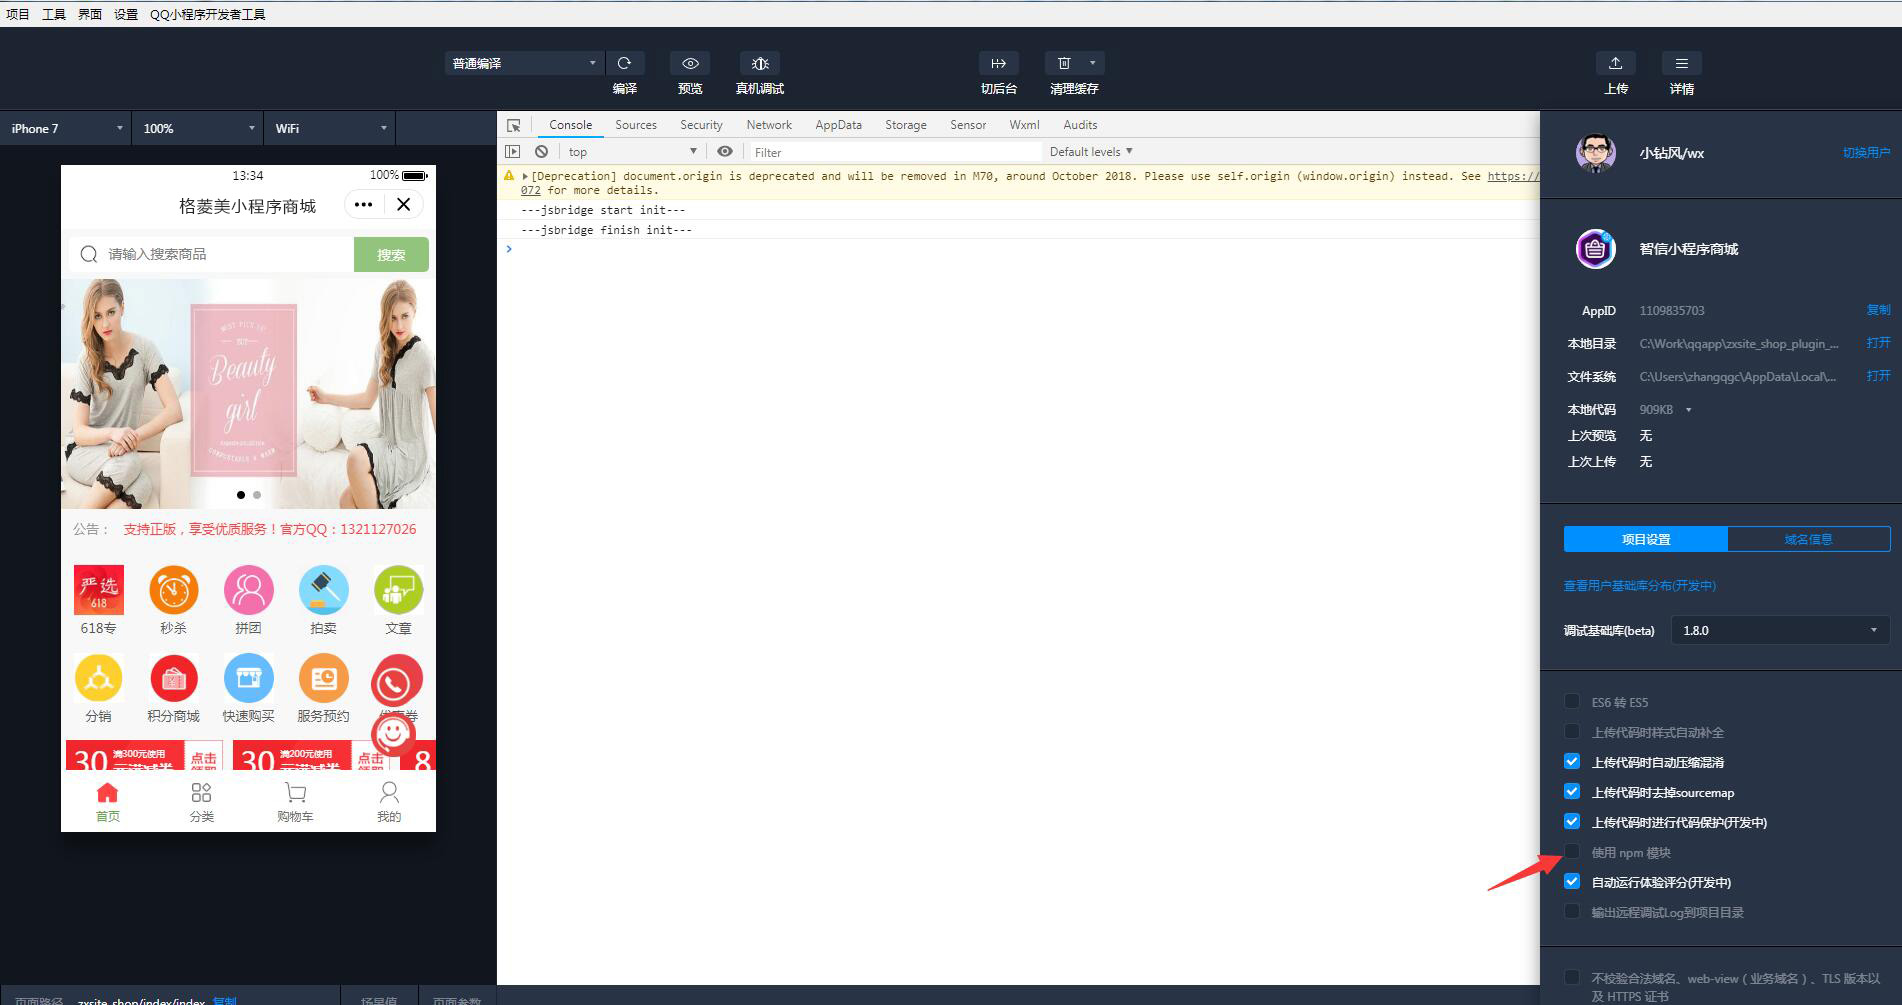Click the 切后台 icon

click(x=998, y=63)
